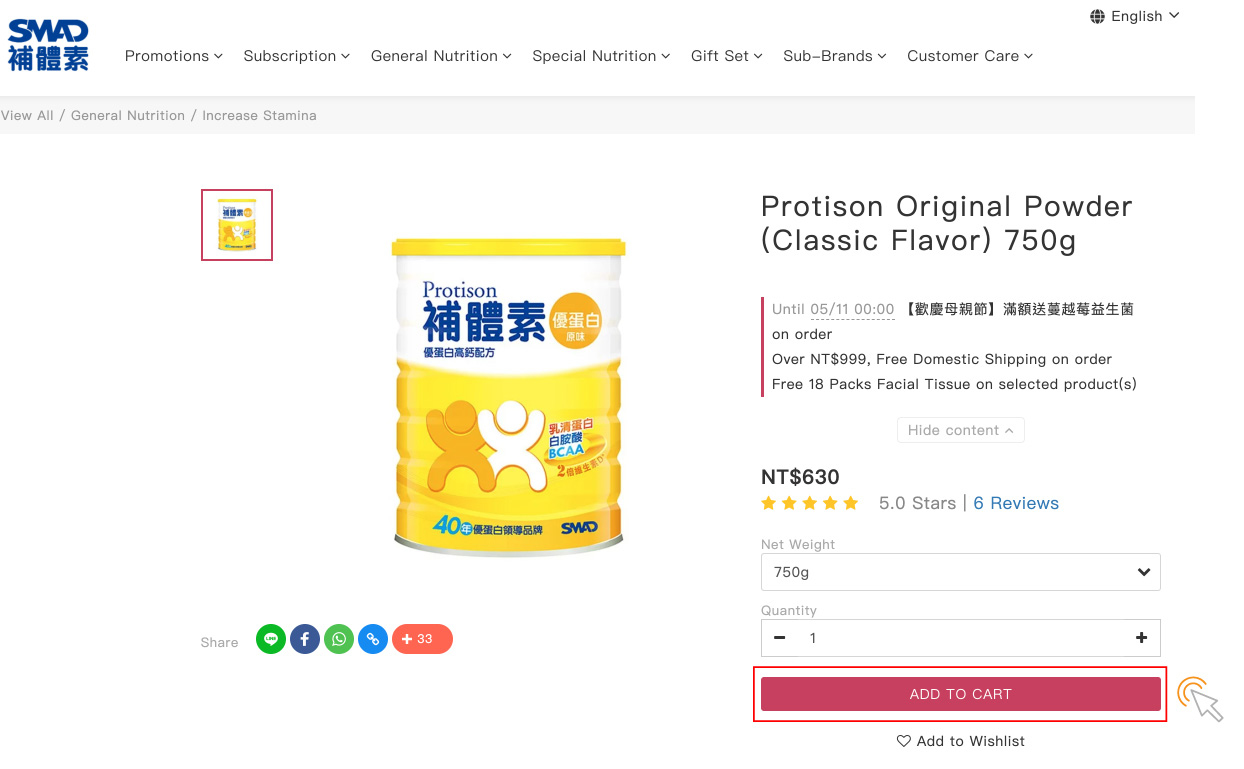
Task: Share product through WhatsApp icon
Action: tap(339, 639)
